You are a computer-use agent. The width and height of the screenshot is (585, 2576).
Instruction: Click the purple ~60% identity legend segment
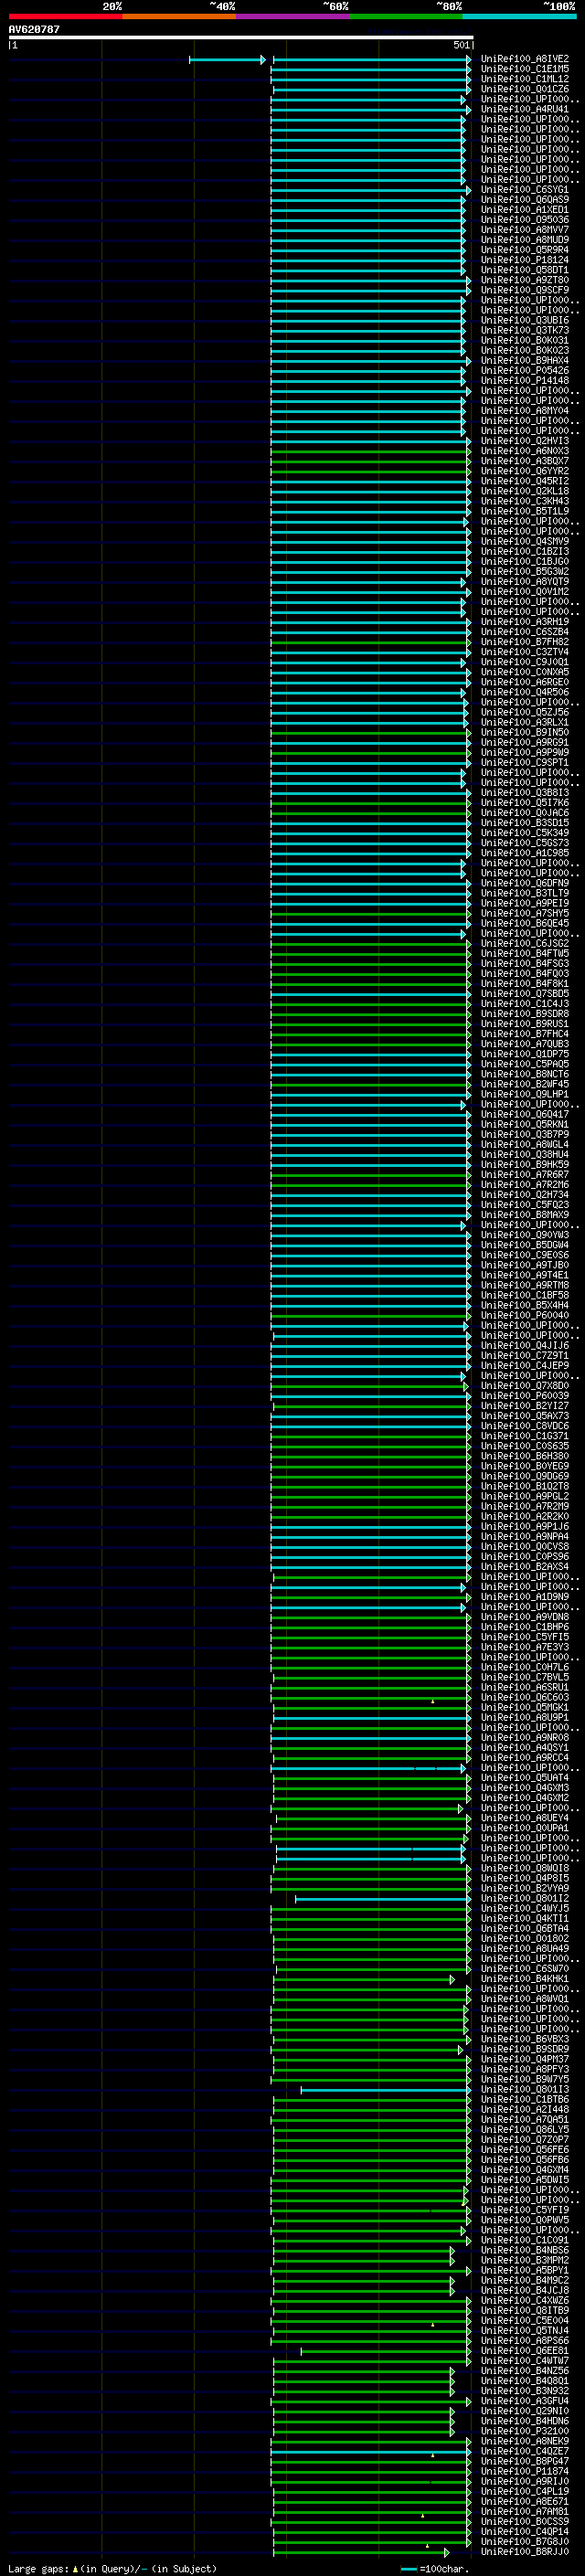coord(293,16)
